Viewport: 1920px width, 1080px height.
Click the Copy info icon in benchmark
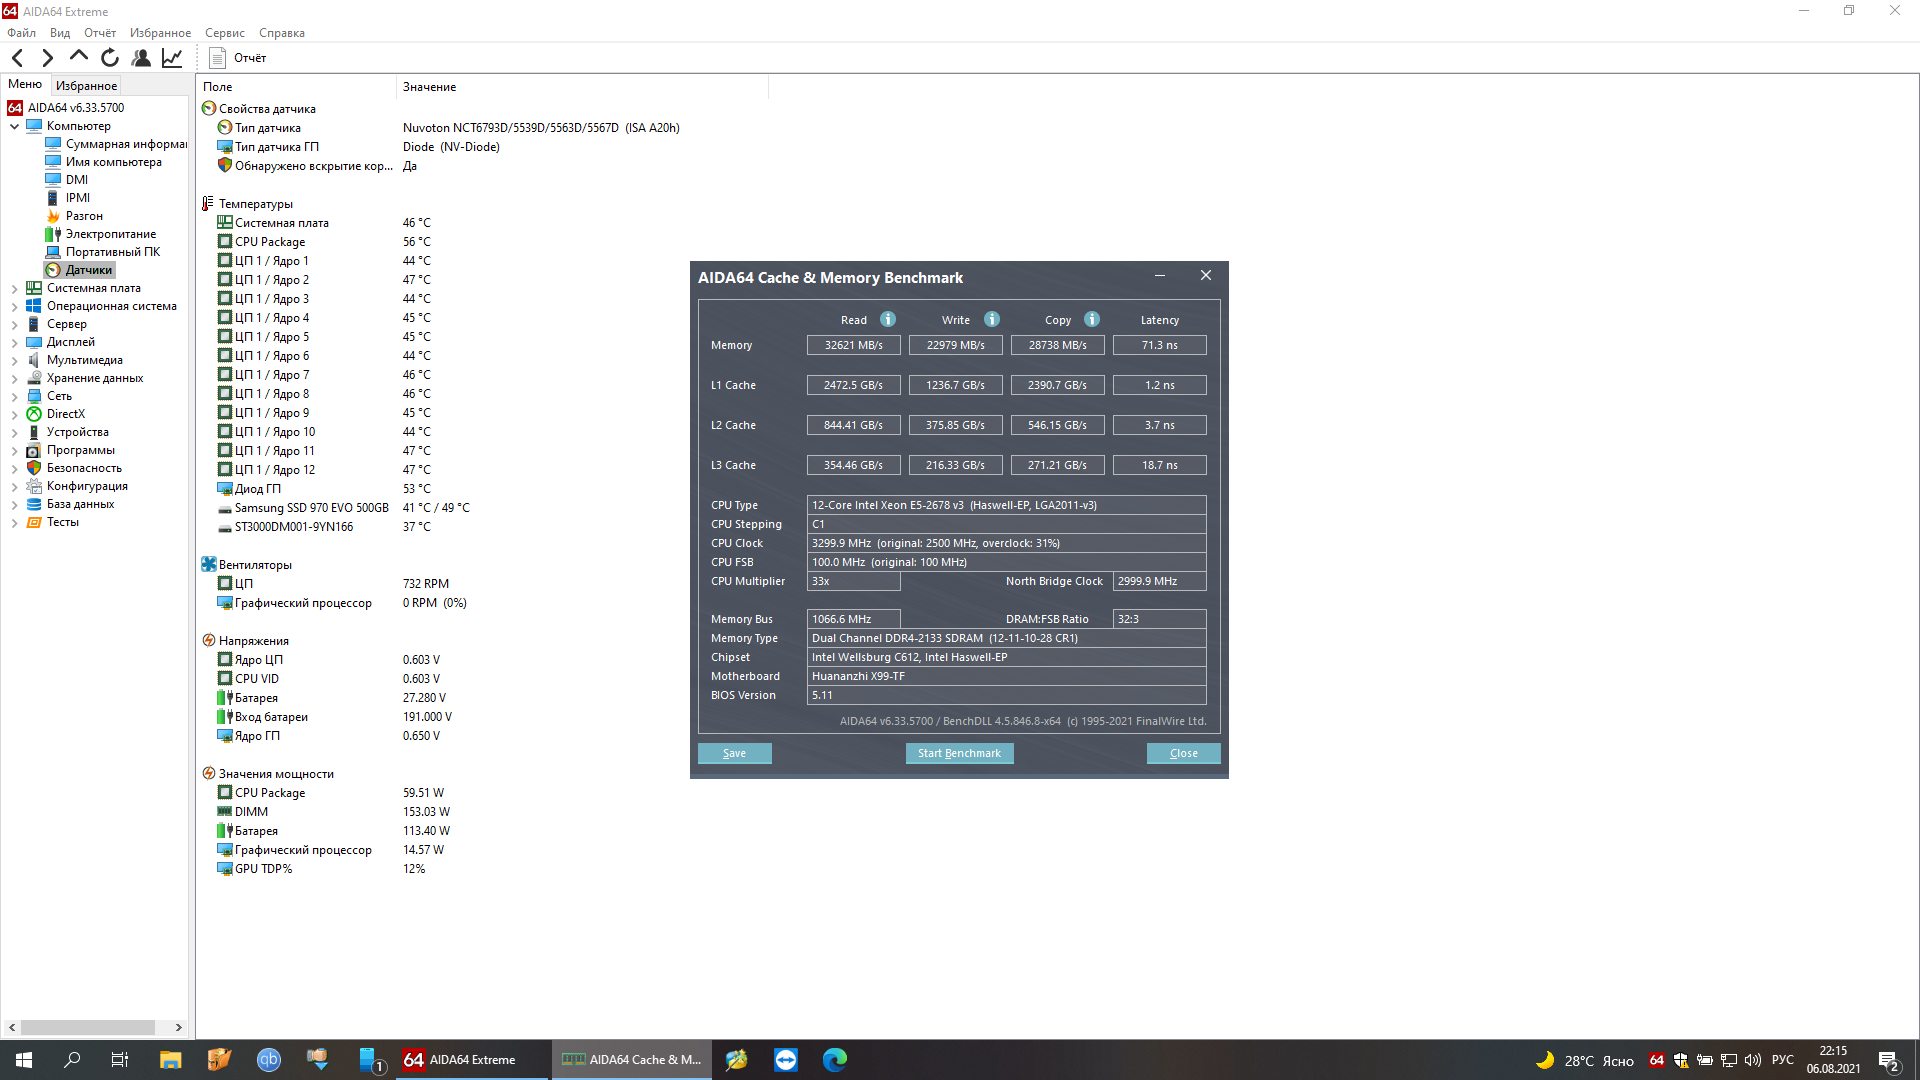(x=1092, y=319)
